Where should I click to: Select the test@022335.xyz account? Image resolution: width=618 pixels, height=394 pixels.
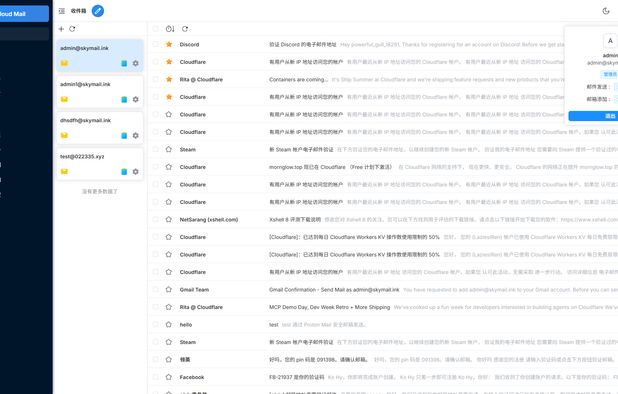click(x=100, y=164)
